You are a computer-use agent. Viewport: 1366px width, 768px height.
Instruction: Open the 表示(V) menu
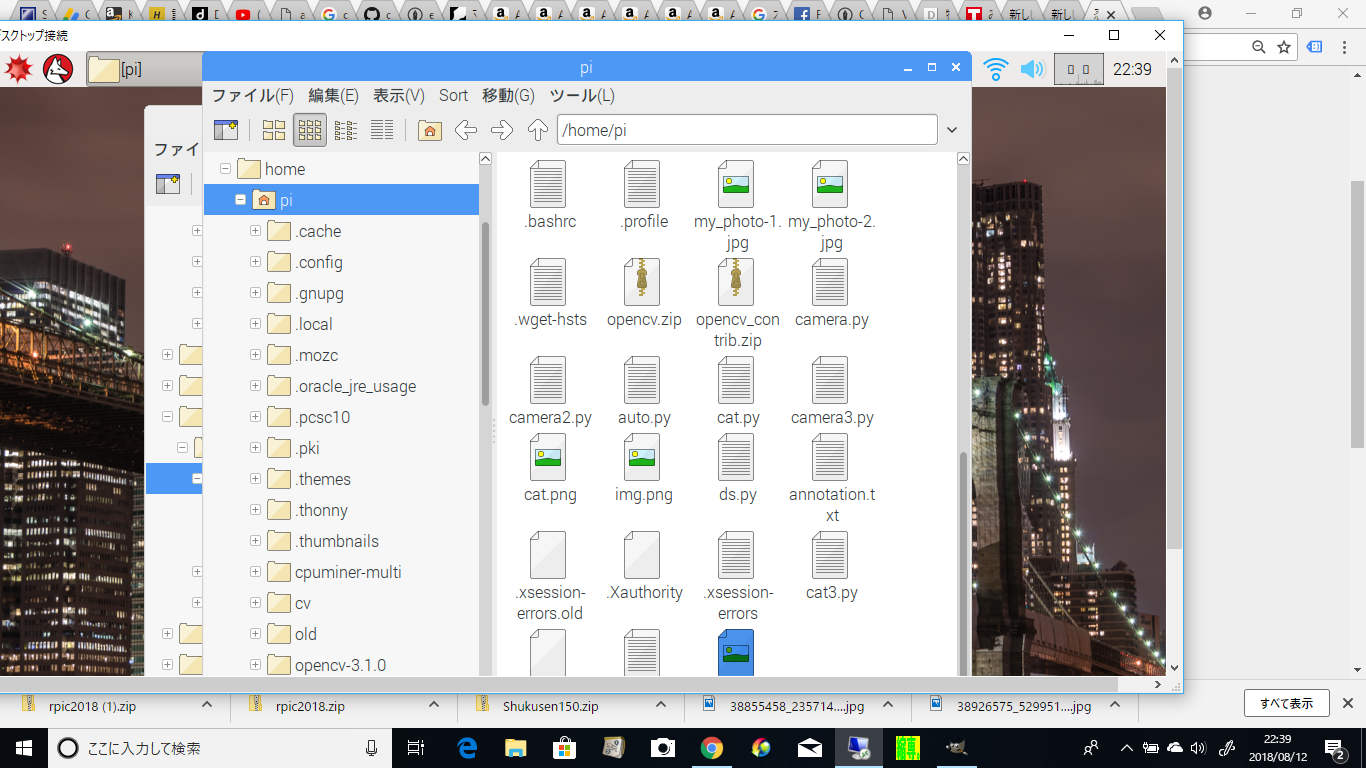pos(399,95)
